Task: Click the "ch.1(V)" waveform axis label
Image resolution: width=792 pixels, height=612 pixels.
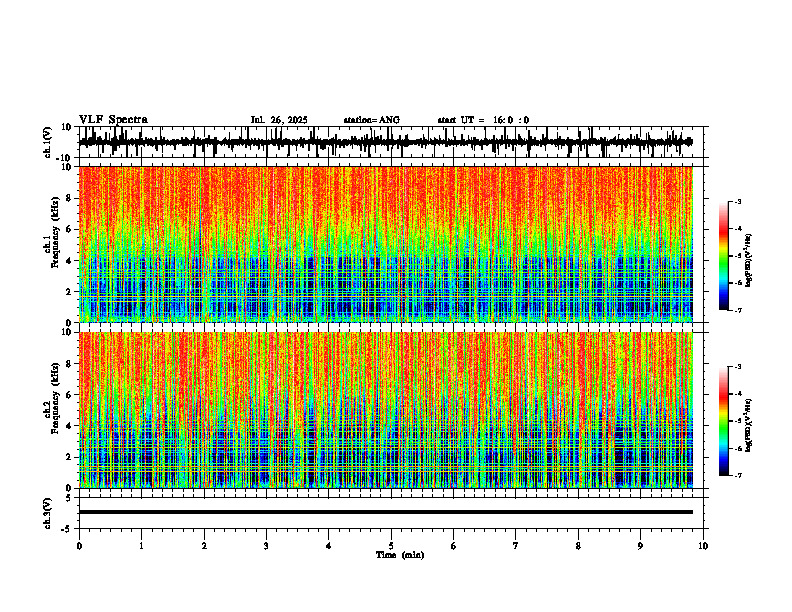Action: click(48, 142)
